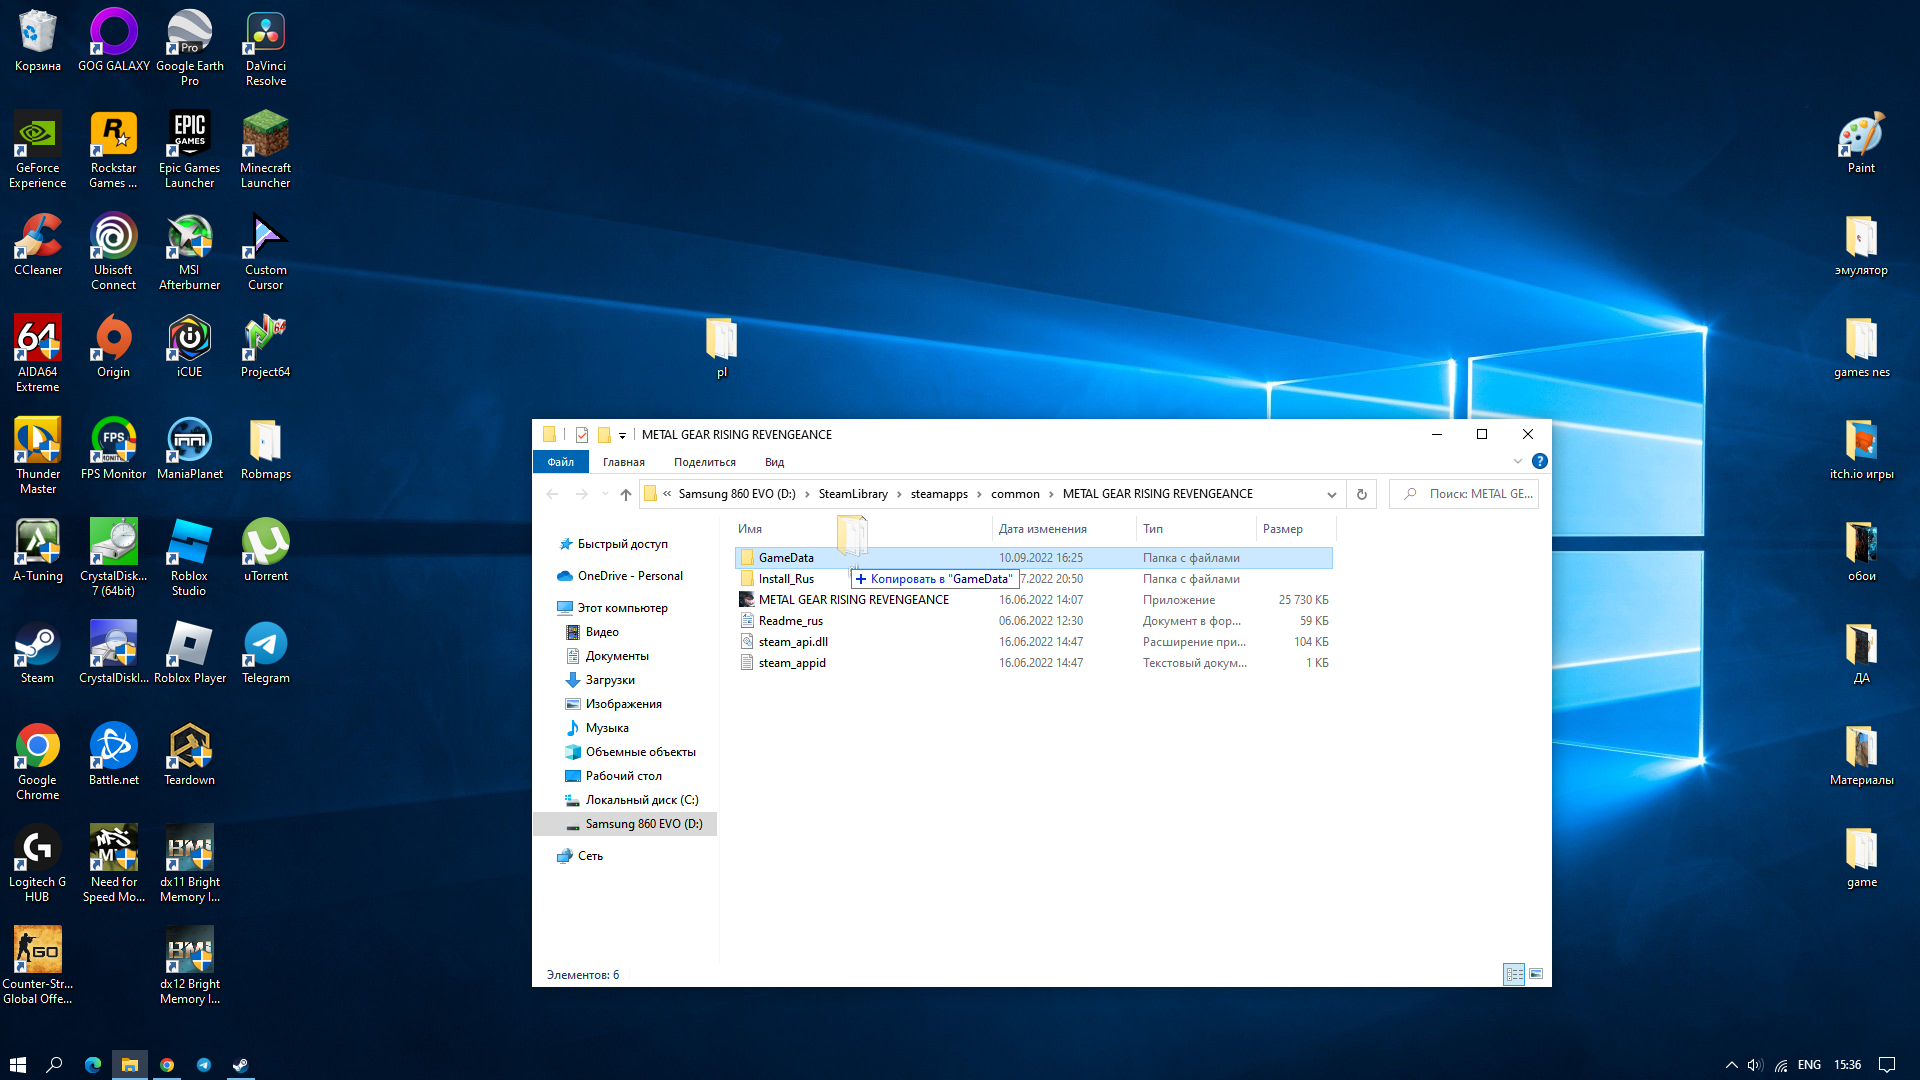
Task: Select the Epic Games Launcher icon
Action: pyautogui.click(x=190, y=150)
